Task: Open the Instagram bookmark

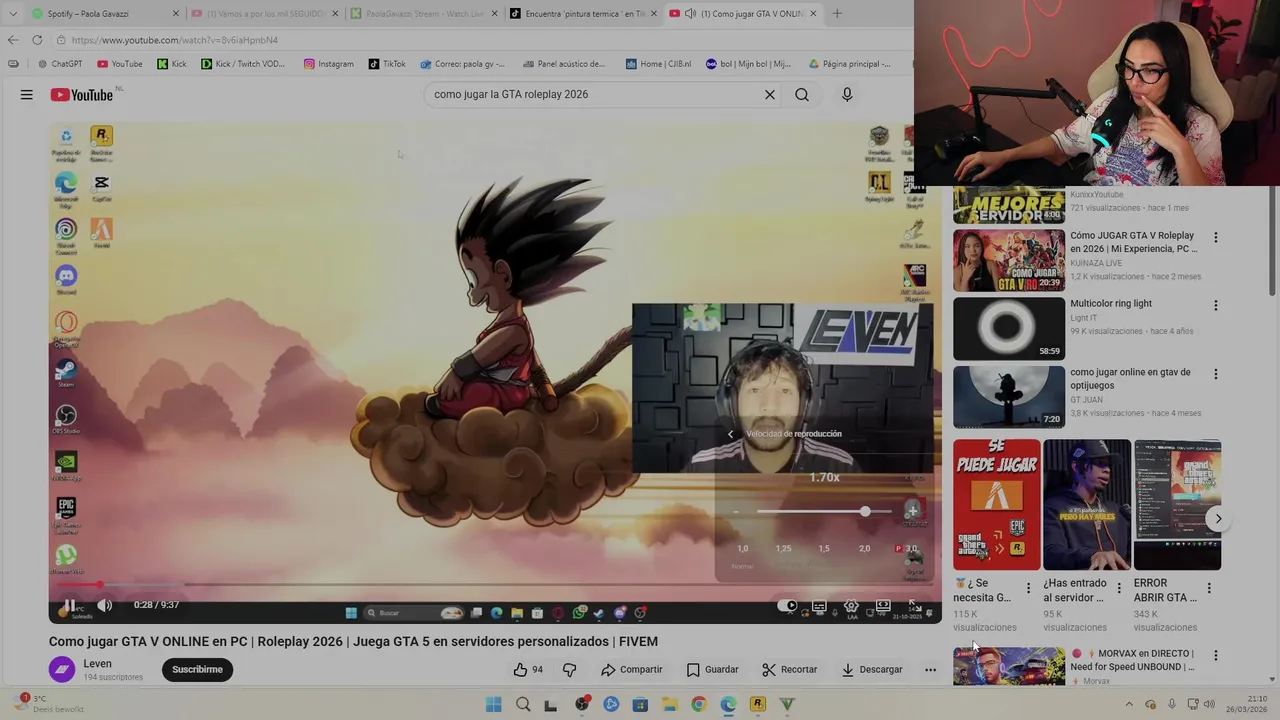Action: click(x=328, y=64)
